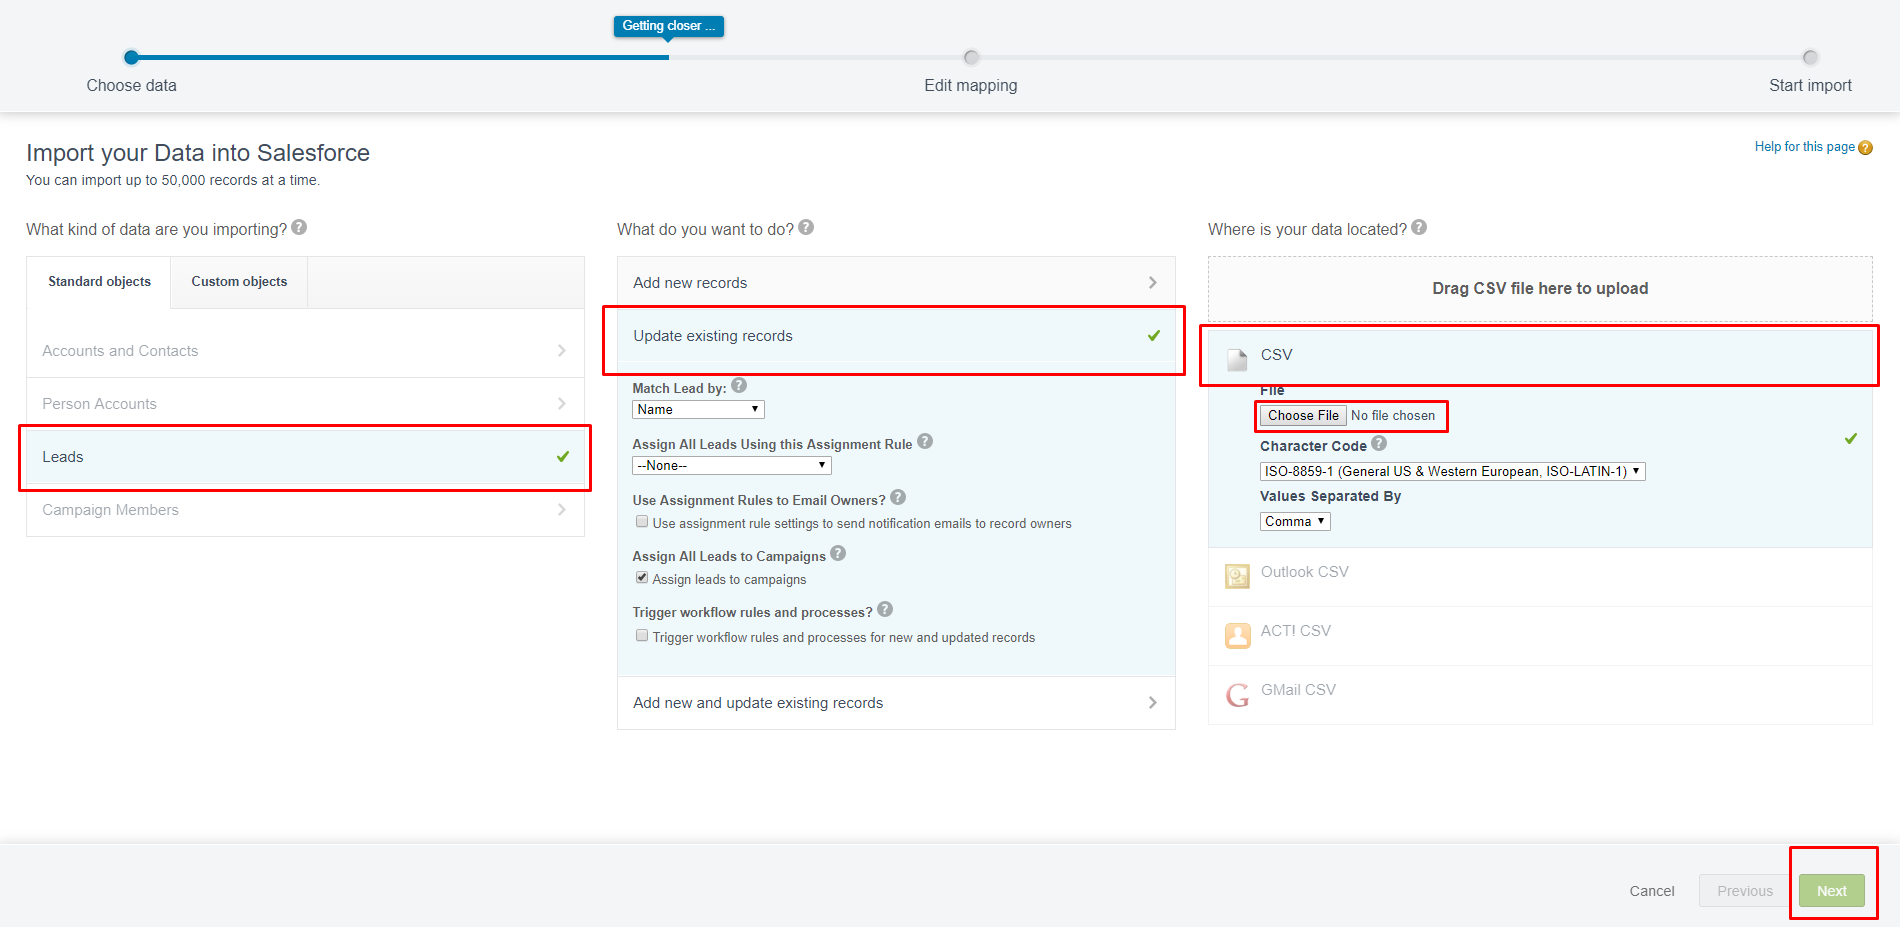Switch to Custom objects tab
The width and height of the screenshot is (1900, 927).
(x=239, y=282)
